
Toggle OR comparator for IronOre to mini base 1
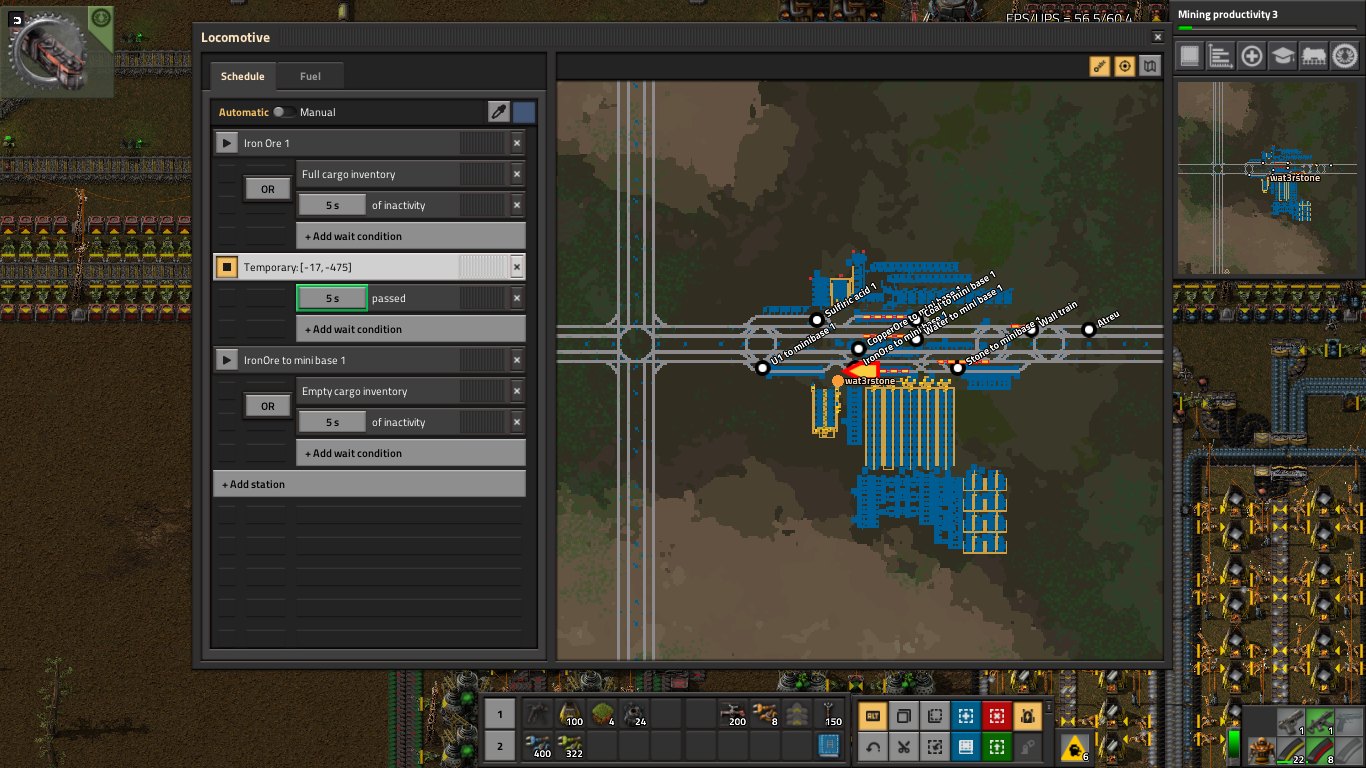pyautogui.click(x=267, y=406)
